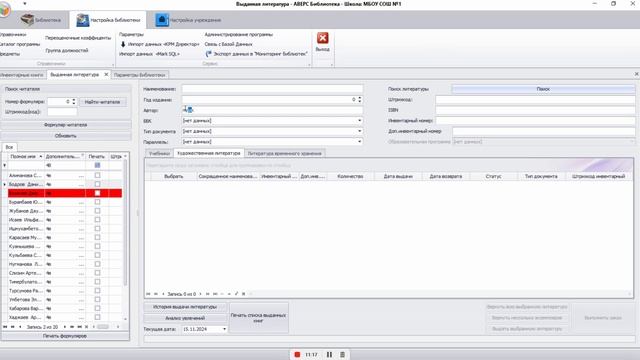The height and width of the screenshot is (360, 640).
Task: Click the Найти читателя button
Action: (102, 102)
